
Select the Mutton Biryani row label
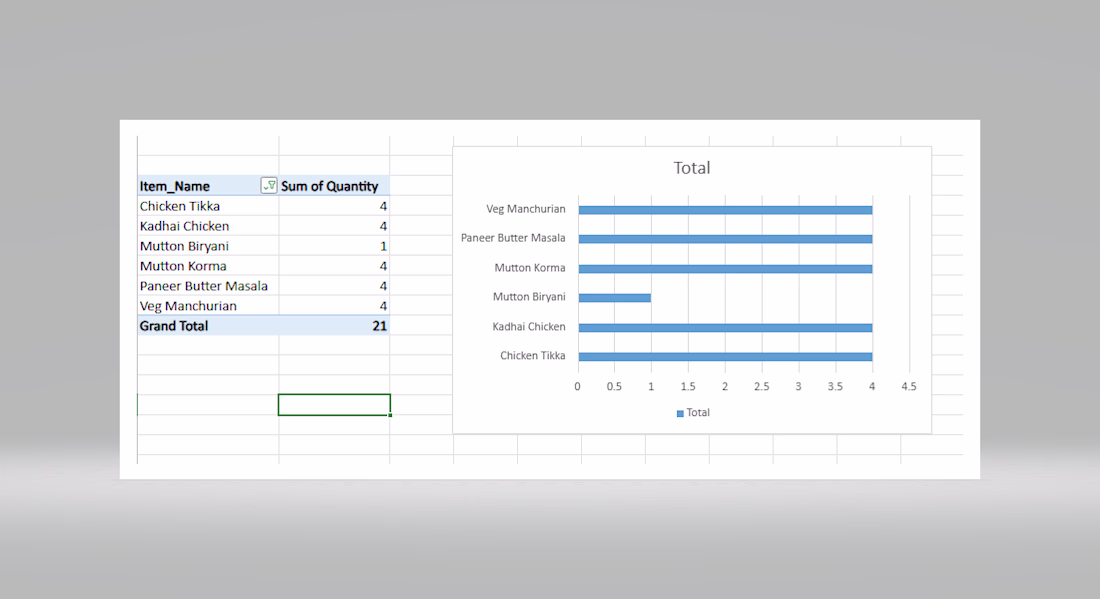[185, 246]
